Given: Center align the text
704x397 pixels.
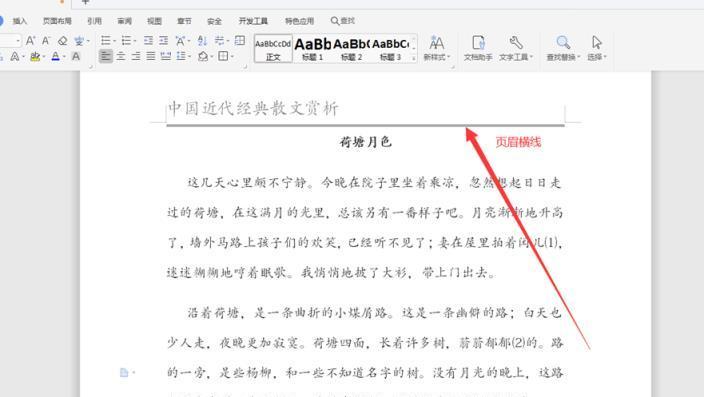Looking at the screenshot, I should pyautogui.click(x=121, y=56).
